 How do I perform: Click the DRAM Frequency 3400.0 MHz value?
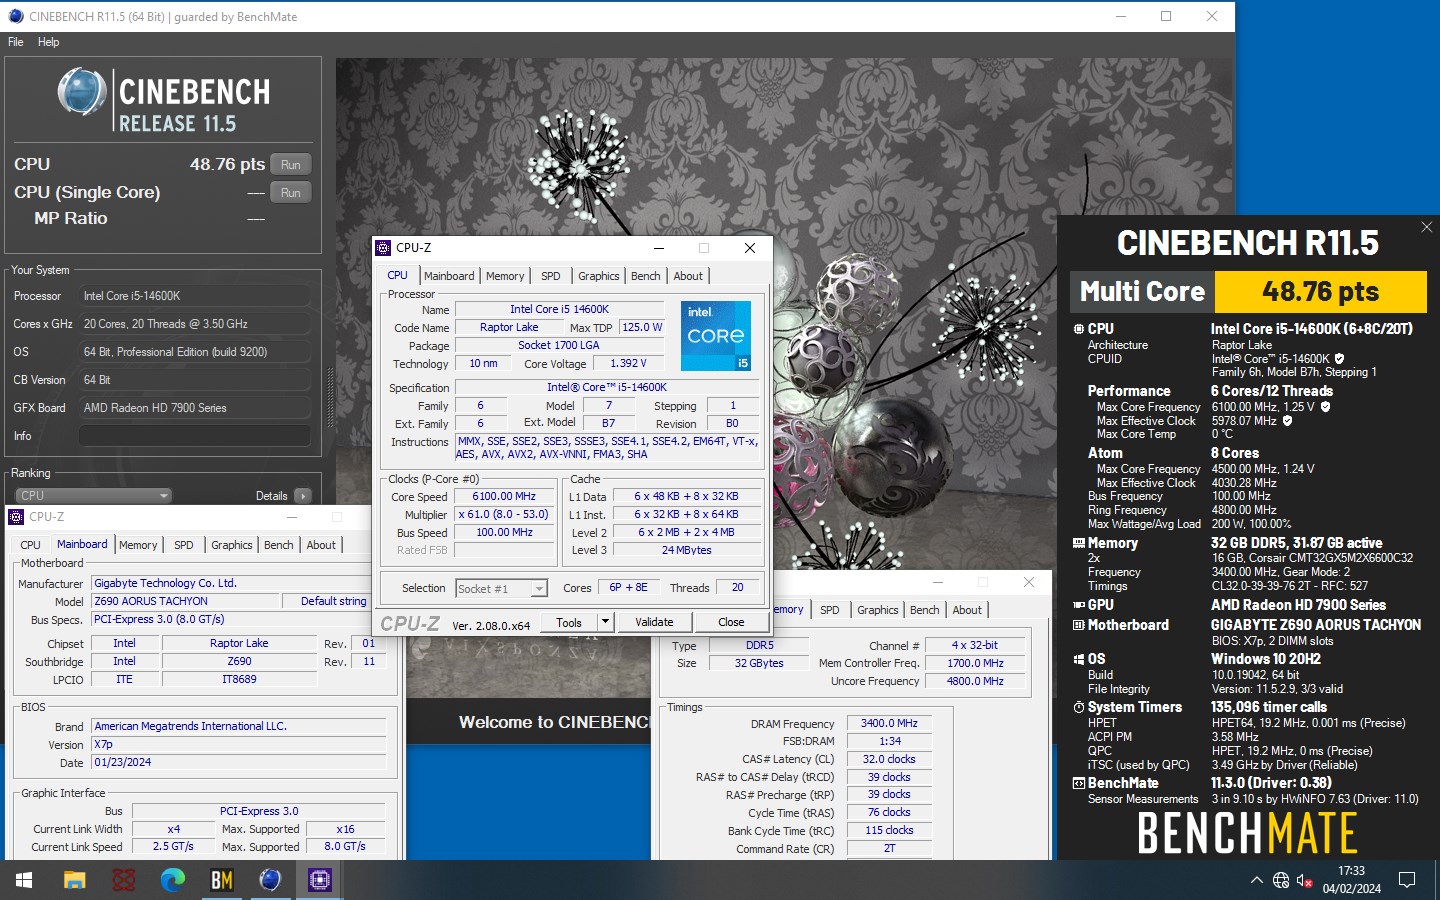click(889, 723)
